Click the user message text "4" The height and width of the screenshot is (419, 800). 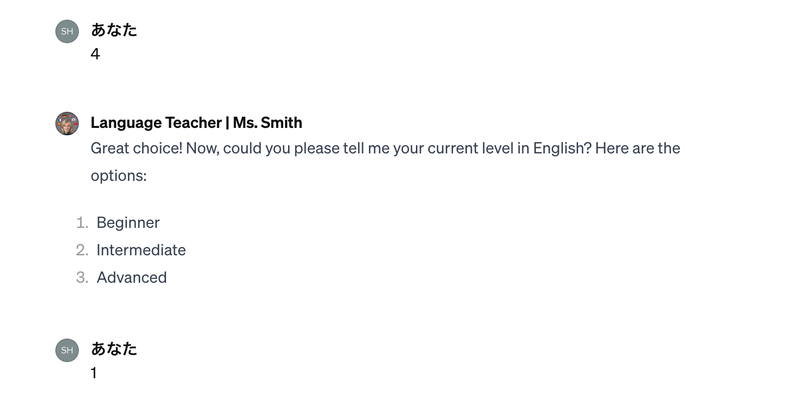point(95,54)
